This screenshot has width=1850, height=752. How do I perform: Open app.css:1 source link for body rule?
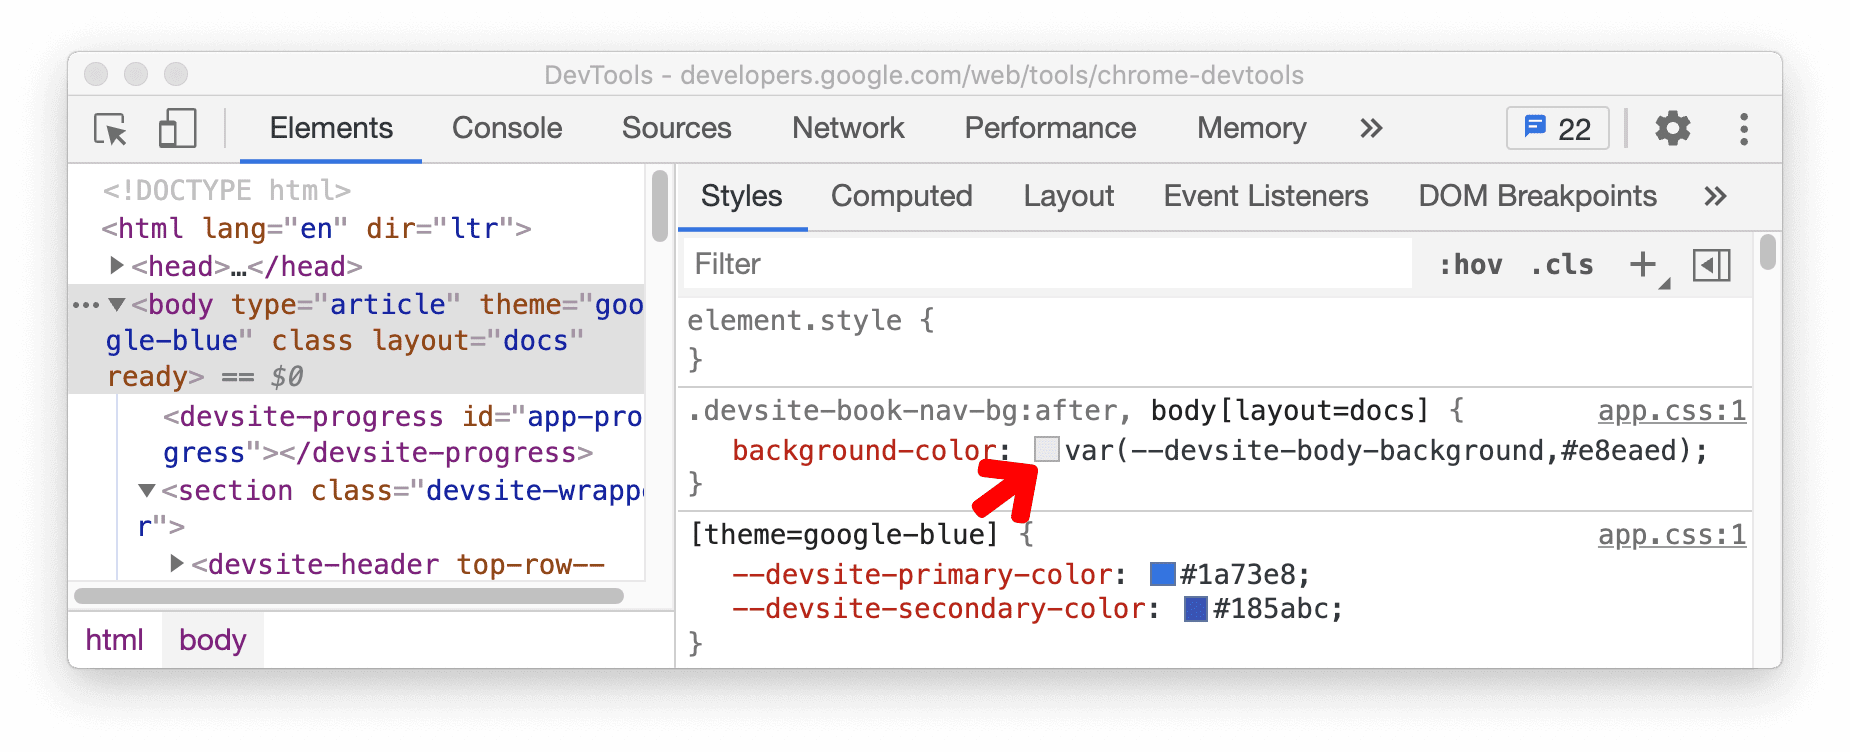1671,410
